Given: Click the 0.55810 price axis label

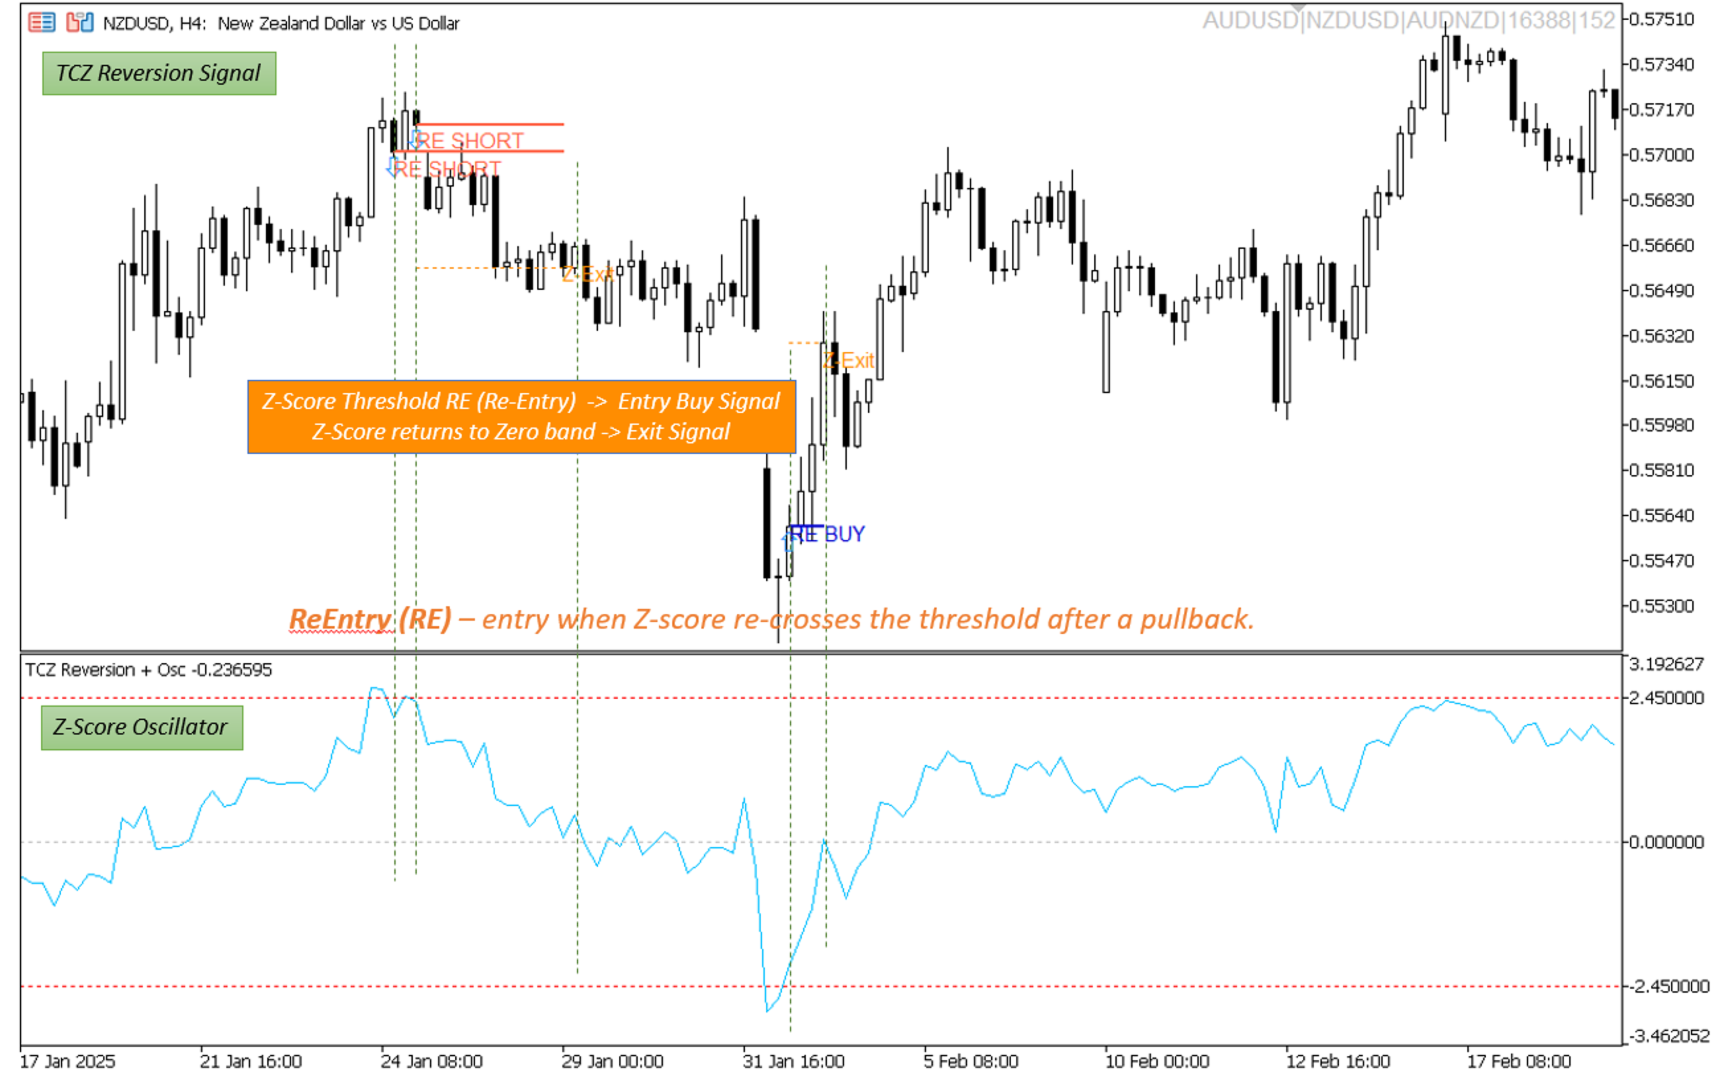Looking at the screenshot, I should 1662,470.
